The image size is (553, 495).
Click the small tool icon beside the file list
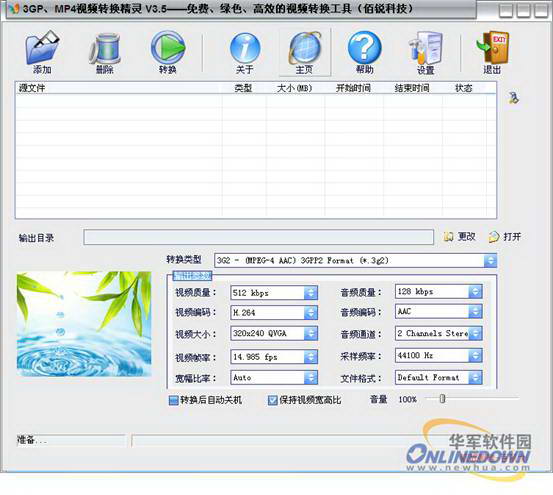tap(514, 98)
